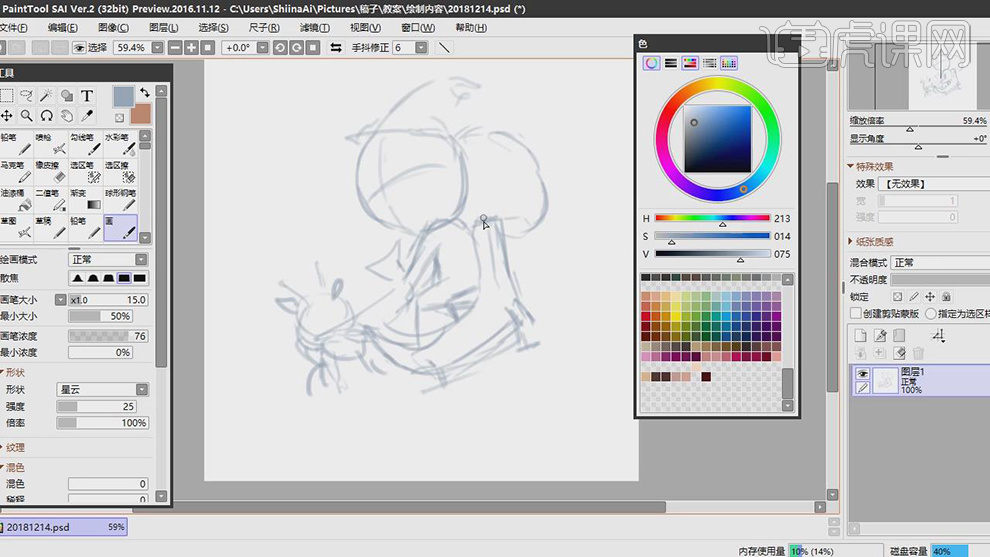Click the straight line drawing mode icon
The width and height of the screenshot is (990, 557).
[x=444, y=48]
